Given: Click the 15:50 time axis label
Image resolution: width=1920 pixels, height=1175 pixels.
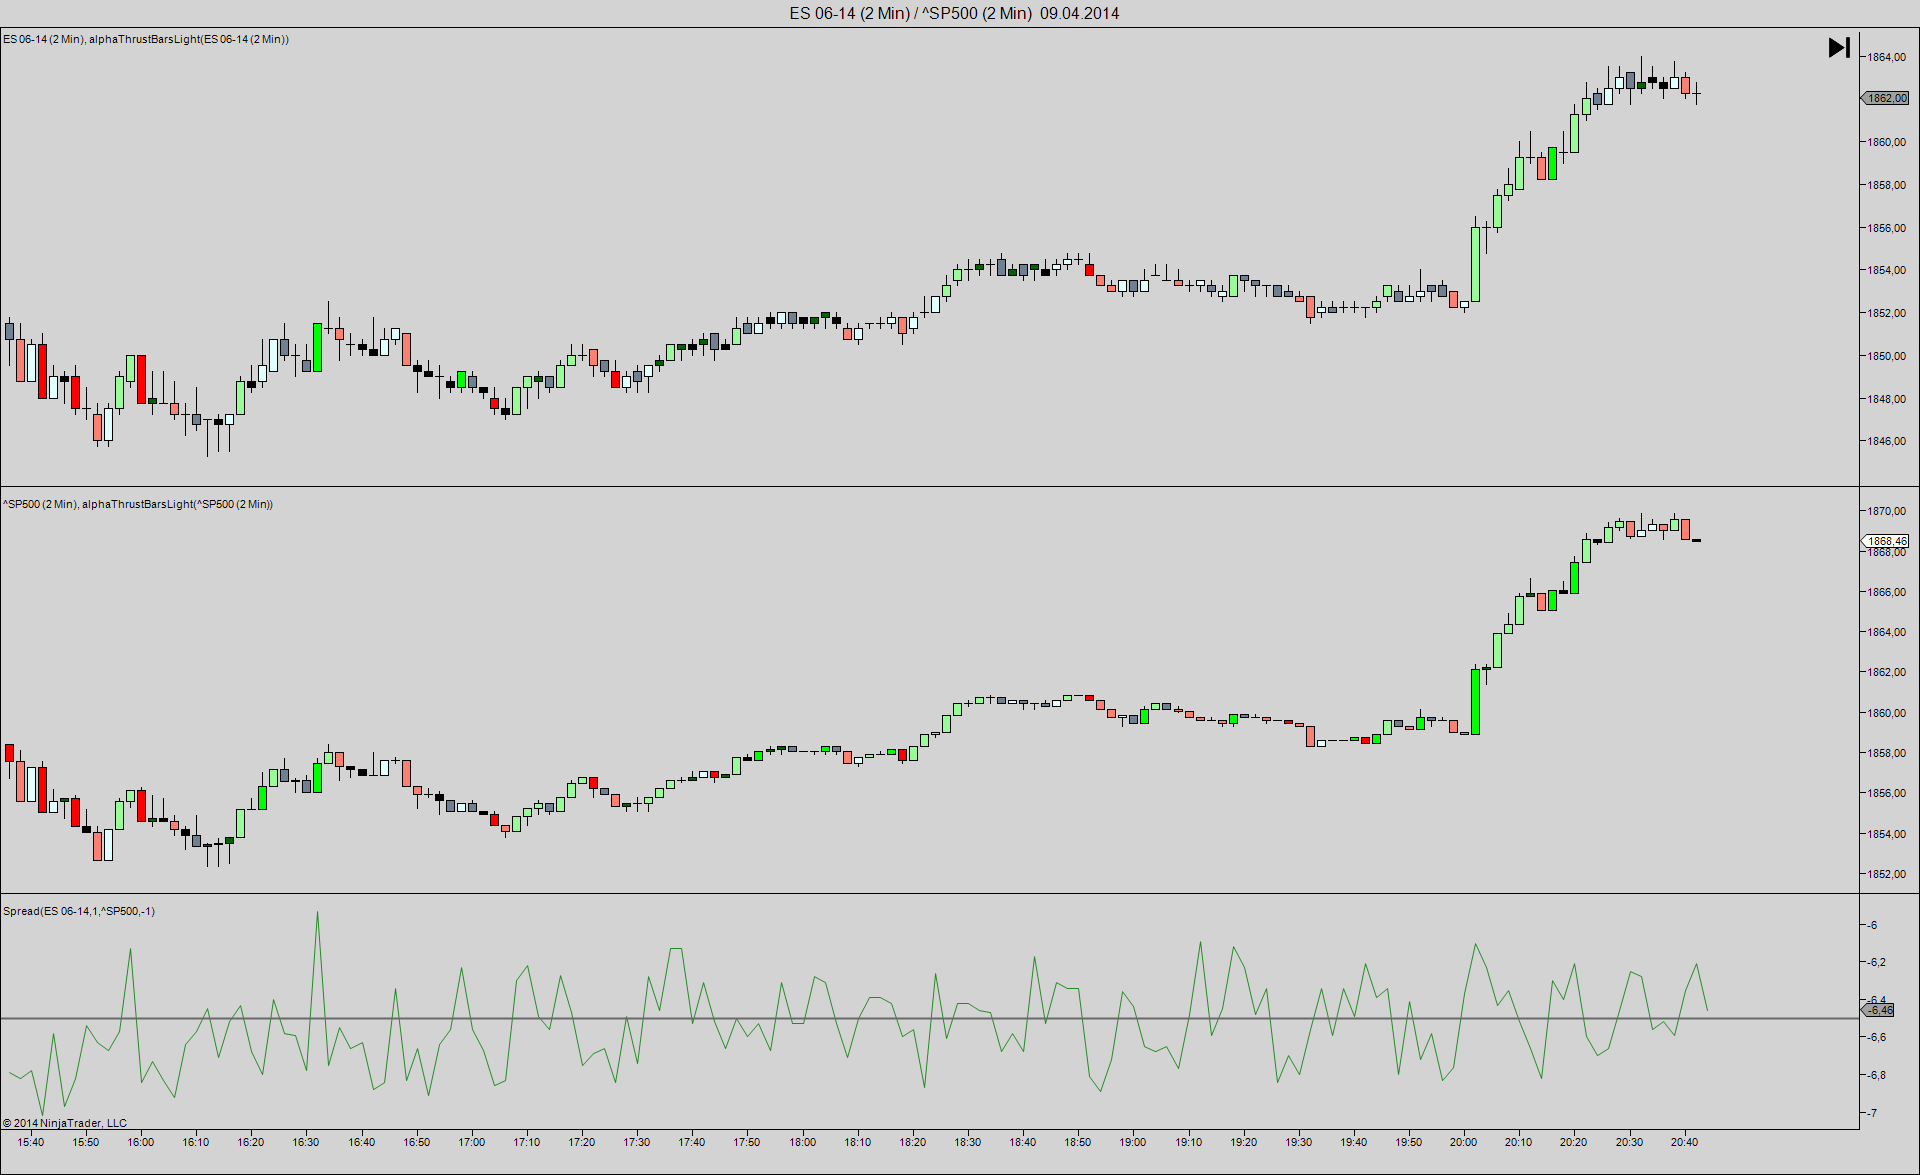Looking at the screenshot, I should (x=86, y=1142).
